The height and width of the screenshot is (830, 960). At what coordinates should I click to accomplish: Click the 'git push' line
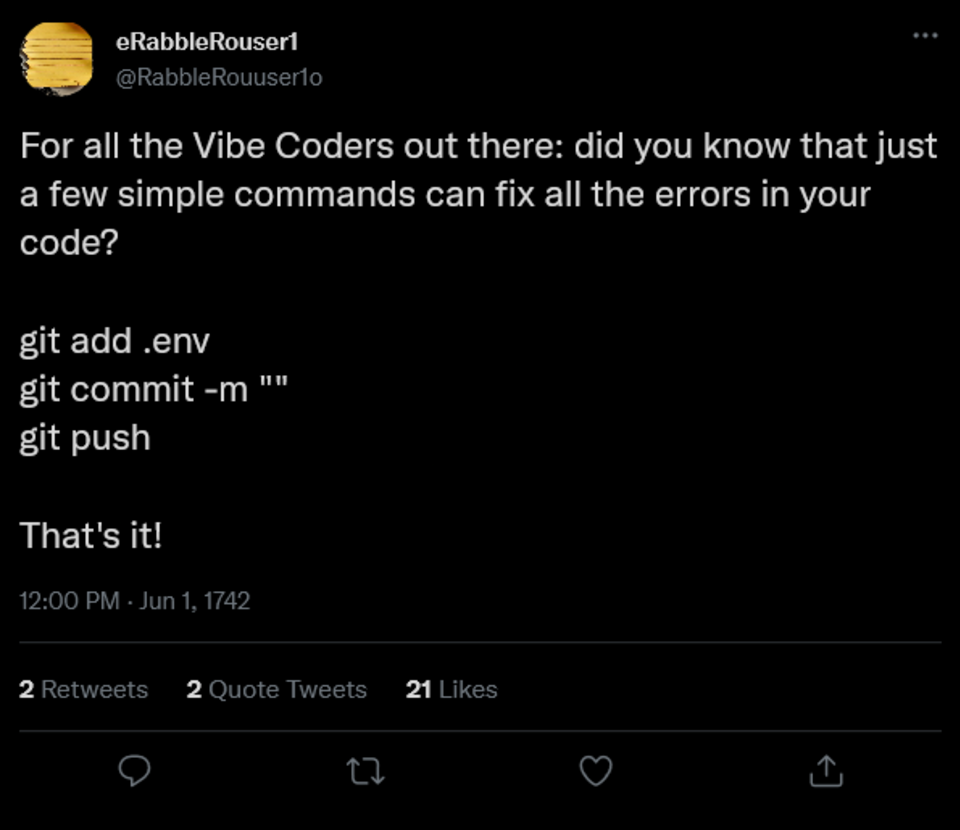tap(85, 438)
